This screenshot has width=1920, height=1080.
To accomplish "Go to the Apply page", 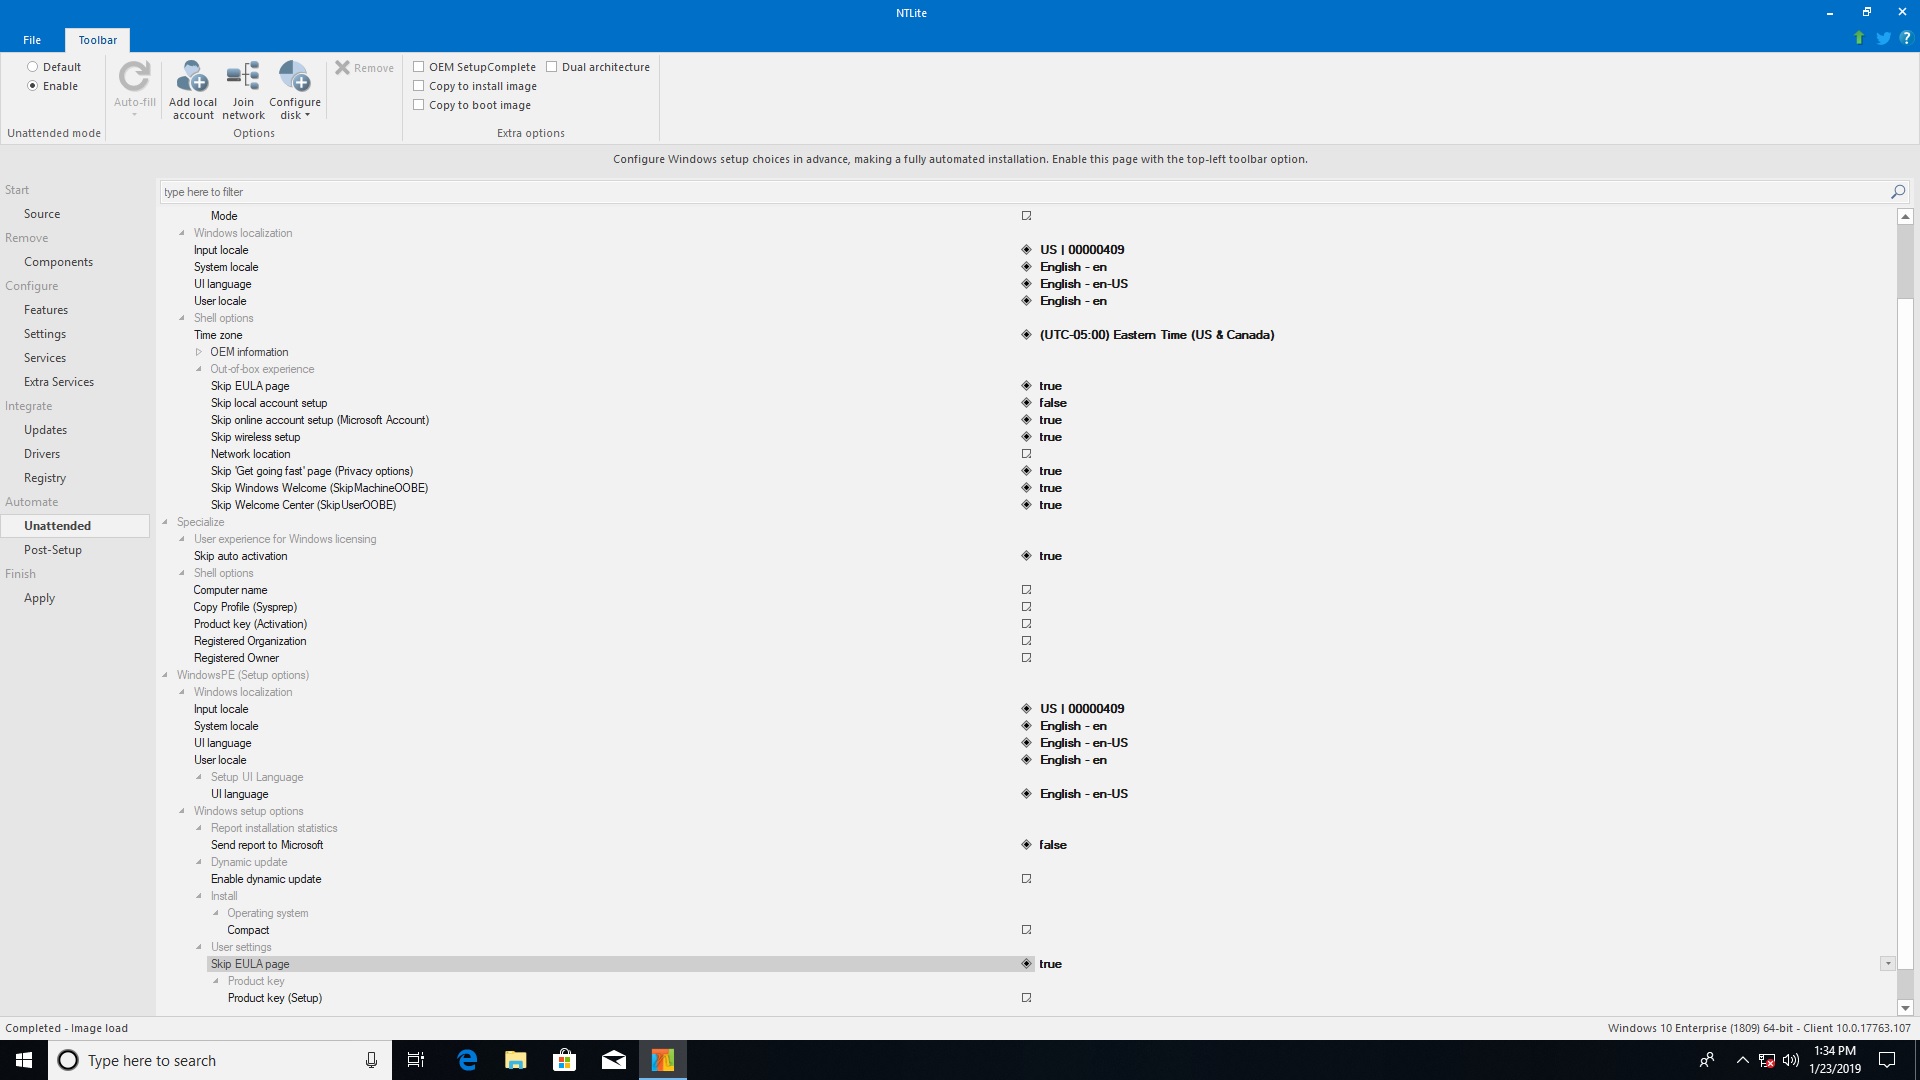I will pyautogui.click(x=39, y=598).
